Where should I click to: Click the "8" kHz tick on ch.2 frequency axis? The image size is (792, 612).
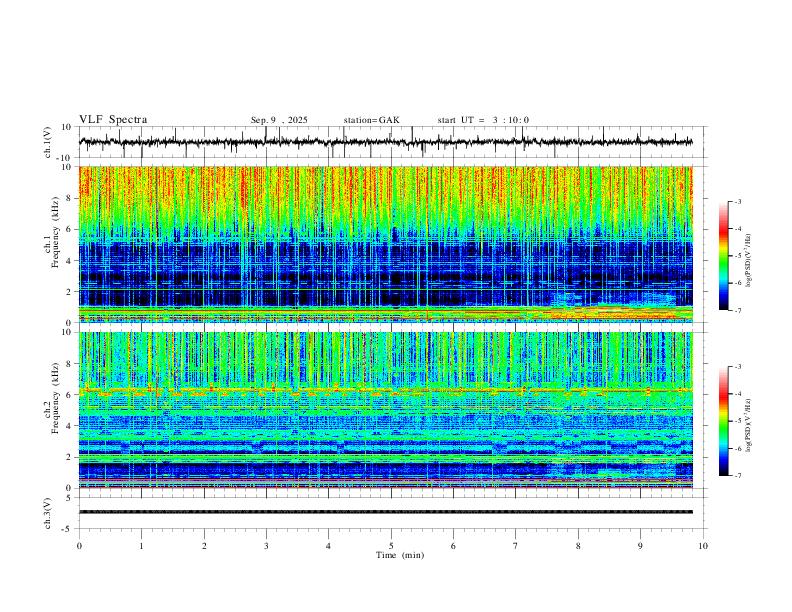coord(70,364)
